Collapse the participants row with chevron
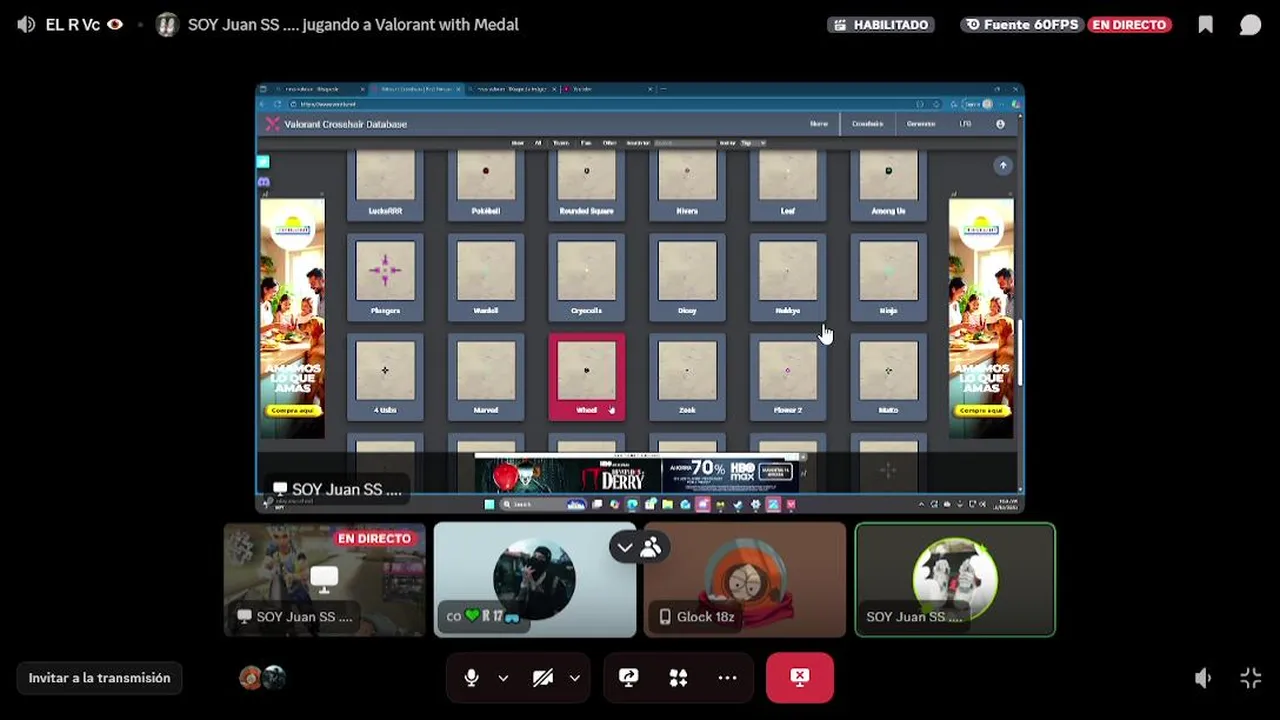 625,547
